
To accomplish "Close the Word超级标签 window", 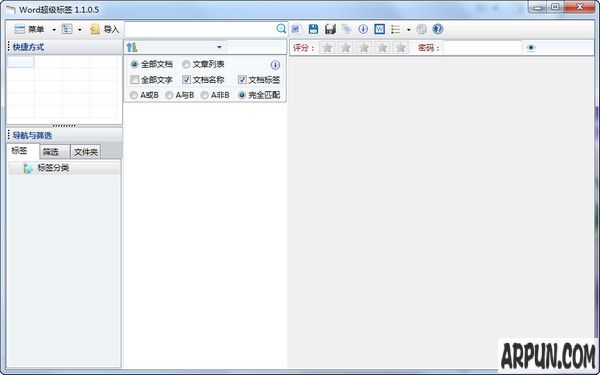I will point(580,7).
